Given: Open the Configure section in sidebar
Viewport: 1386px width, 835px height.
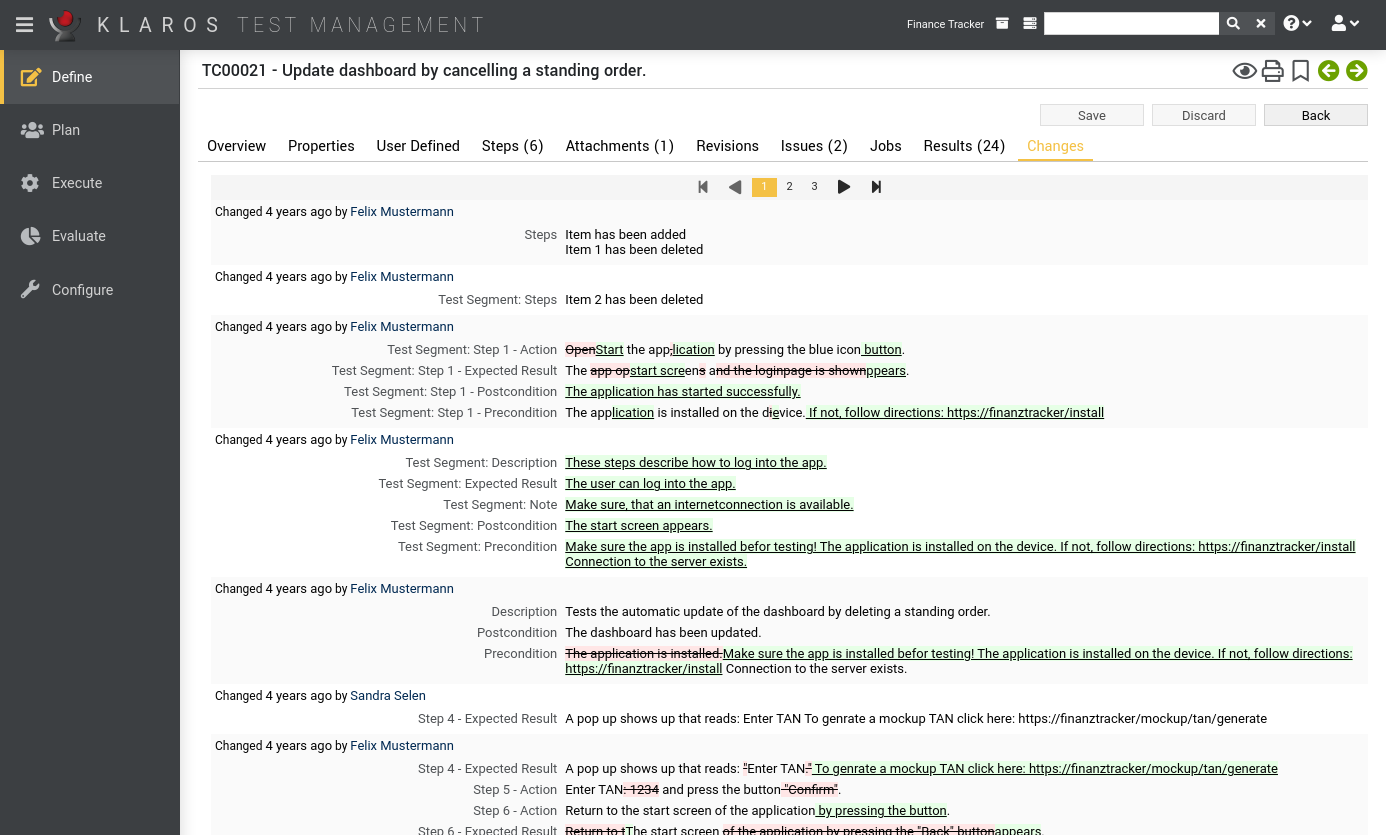Looking at the screenshot, I should point(82,290).
